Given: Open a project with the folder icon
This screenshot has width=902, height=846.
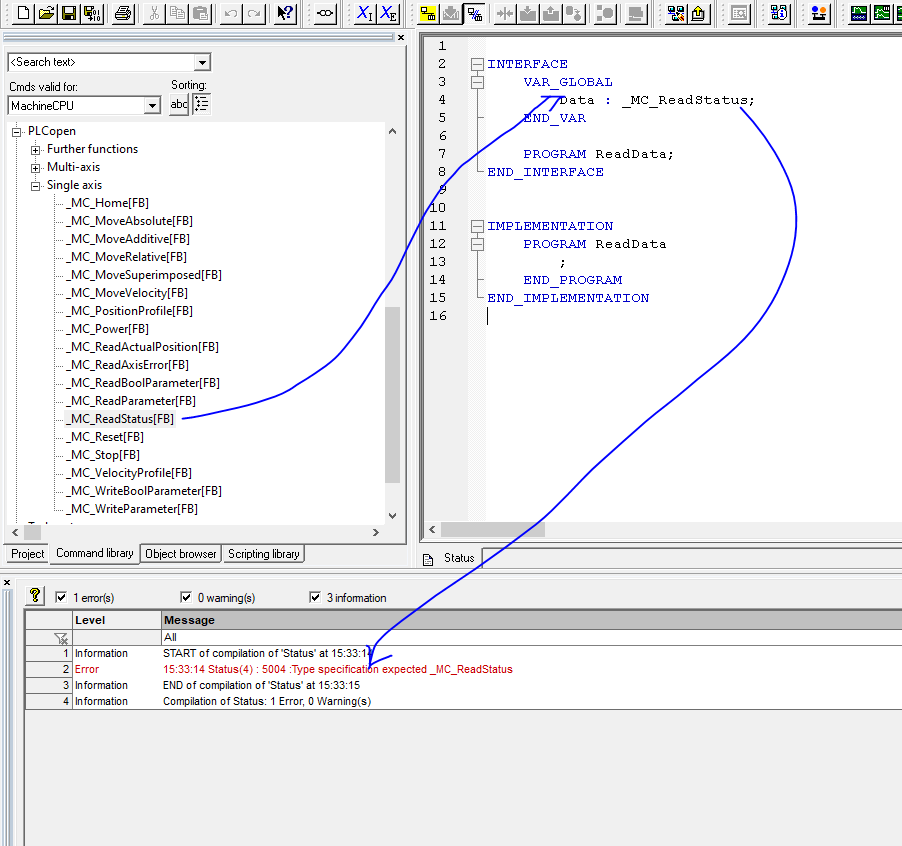Looking at the screenshot, I should pos(46,13).
